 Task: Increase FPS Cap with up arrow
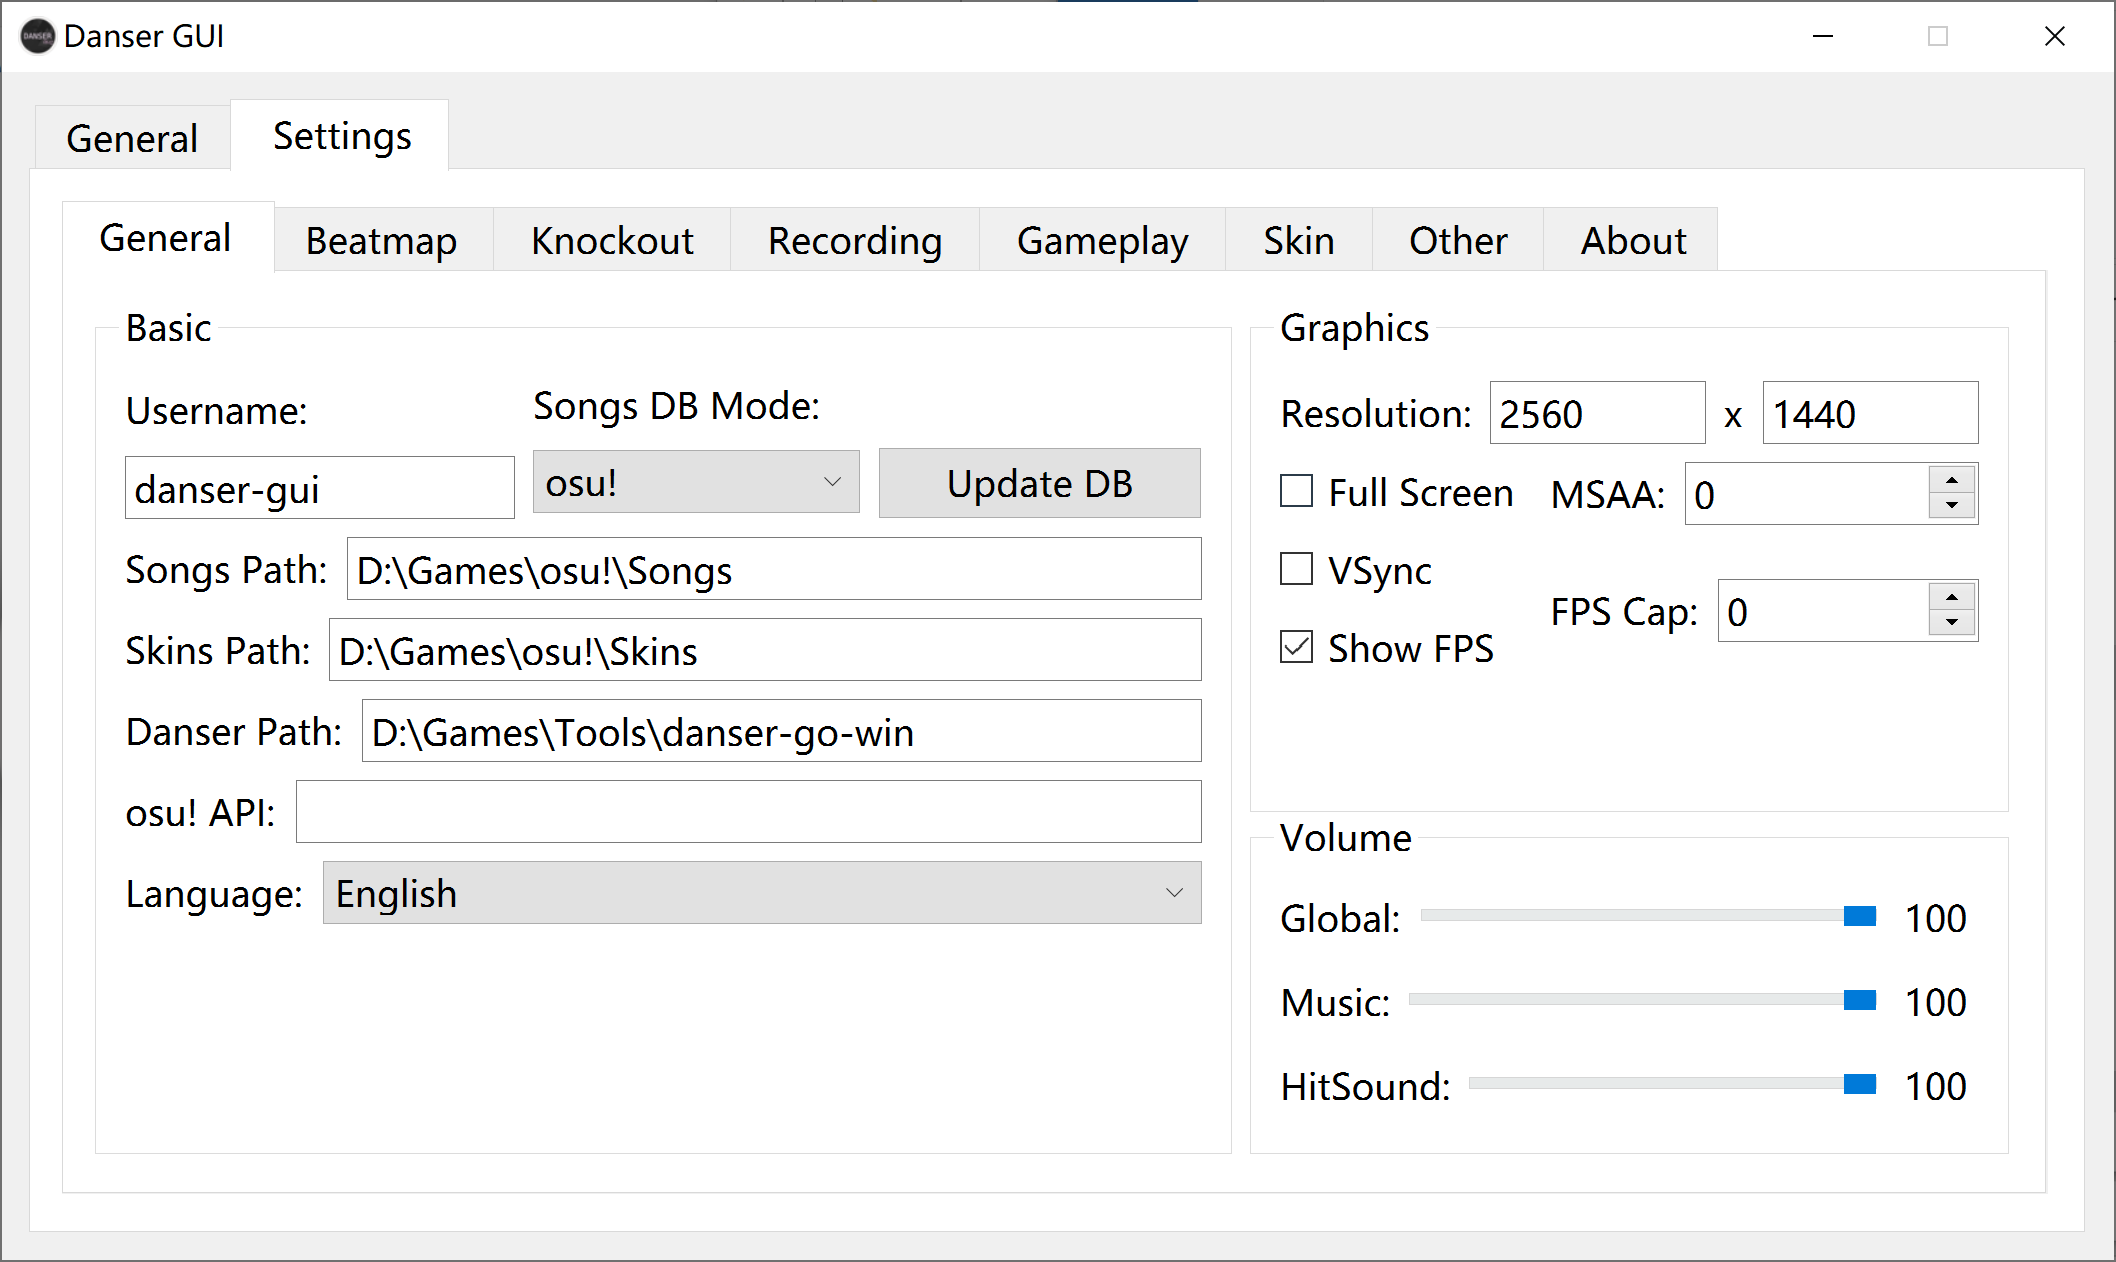(1951, 598)
